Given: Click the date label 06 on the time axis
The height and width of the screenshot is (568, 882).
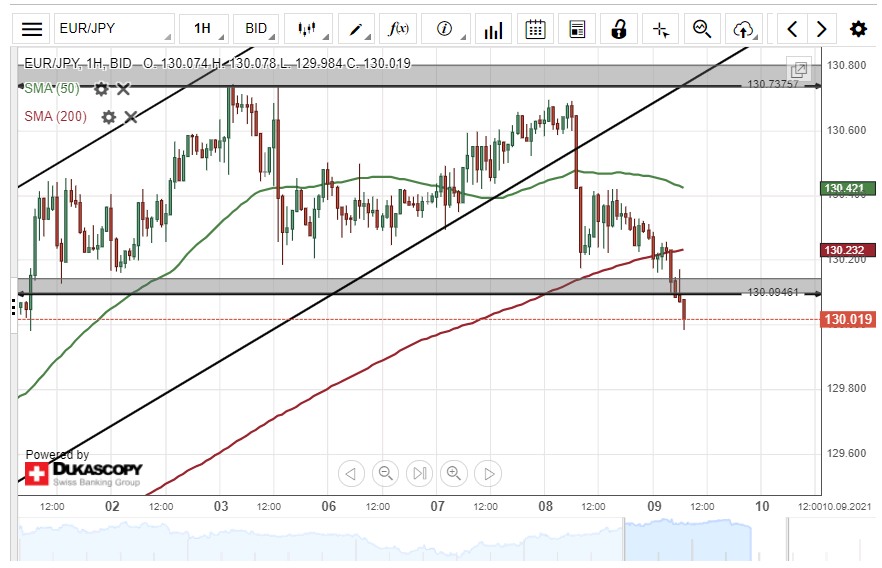Looking at the screenshot, I should coord(328,507).
